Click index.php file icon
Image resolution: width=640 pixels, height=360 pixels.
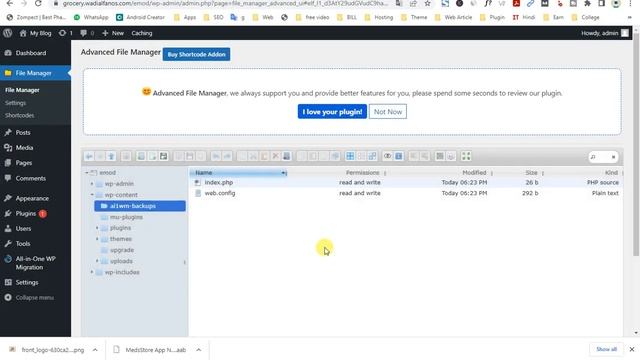coord(198,182)
